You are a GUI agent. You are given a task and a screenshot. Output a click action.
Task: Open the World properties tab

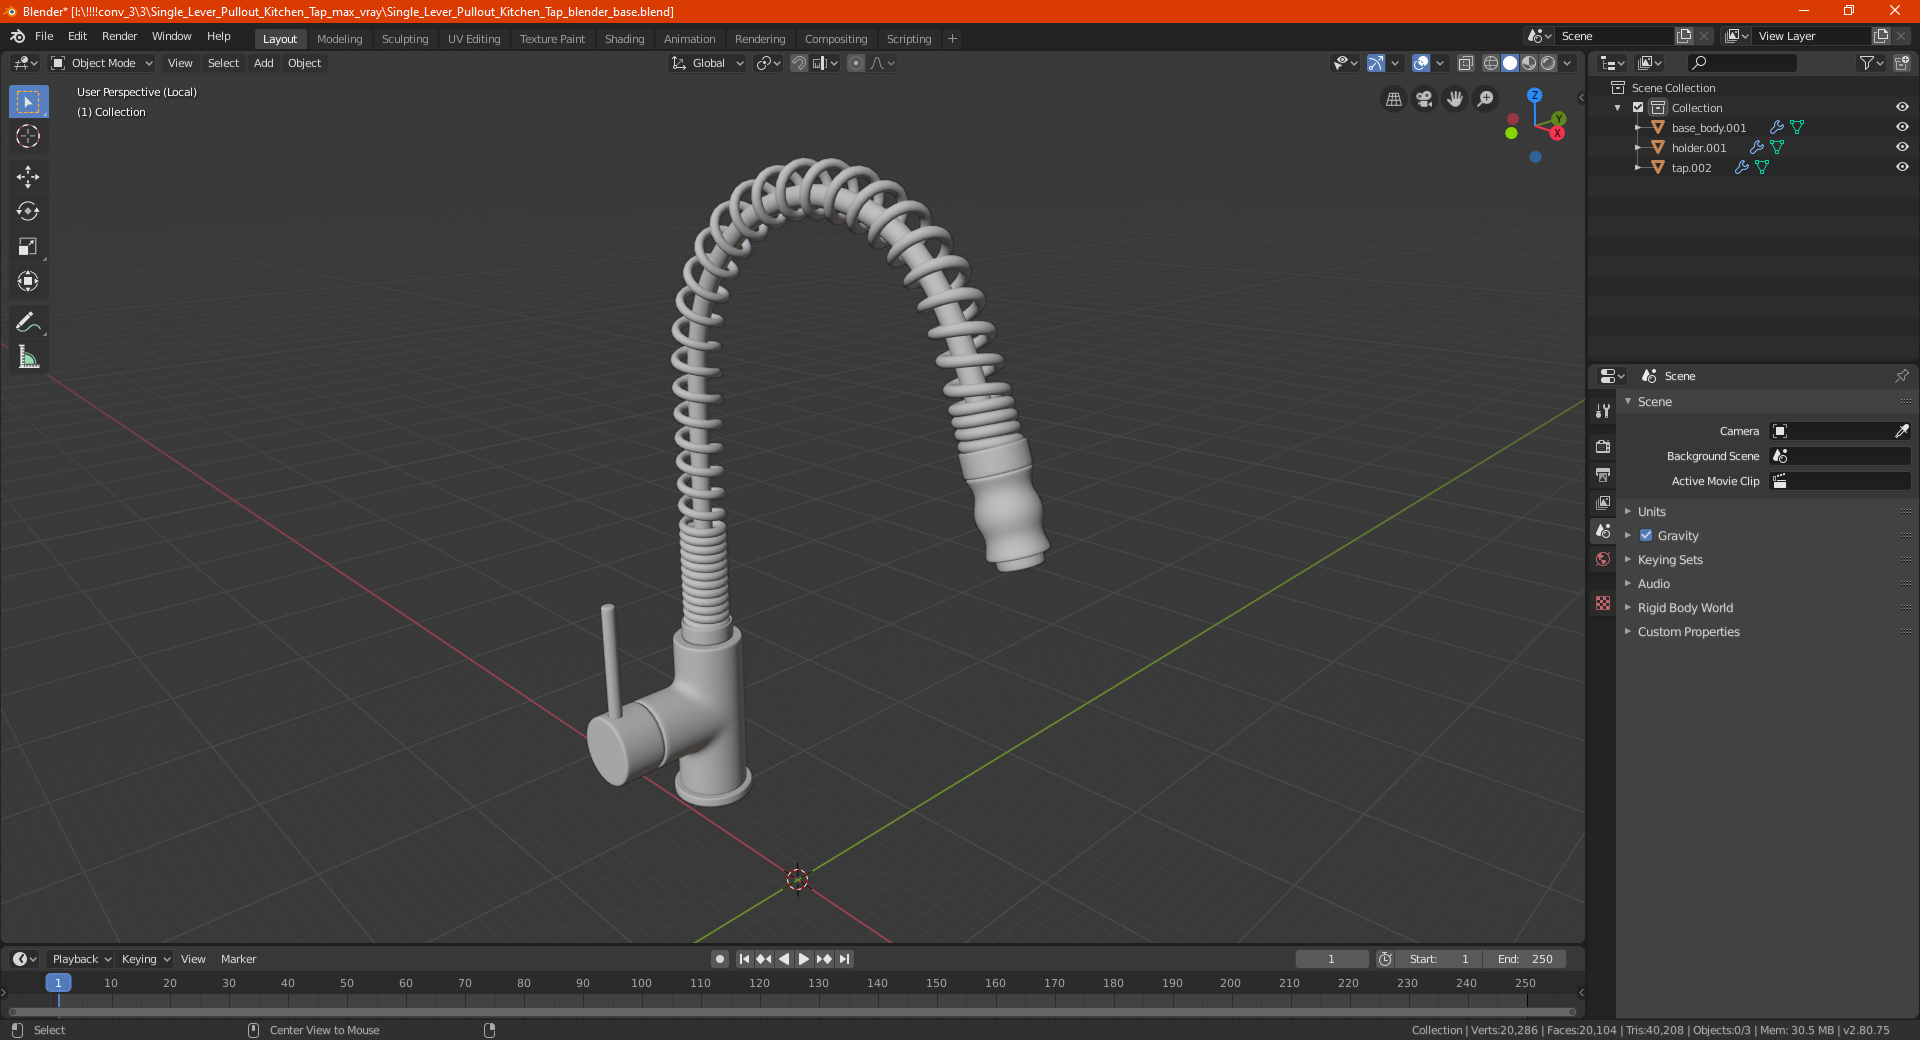click(x=1603, y=559)
